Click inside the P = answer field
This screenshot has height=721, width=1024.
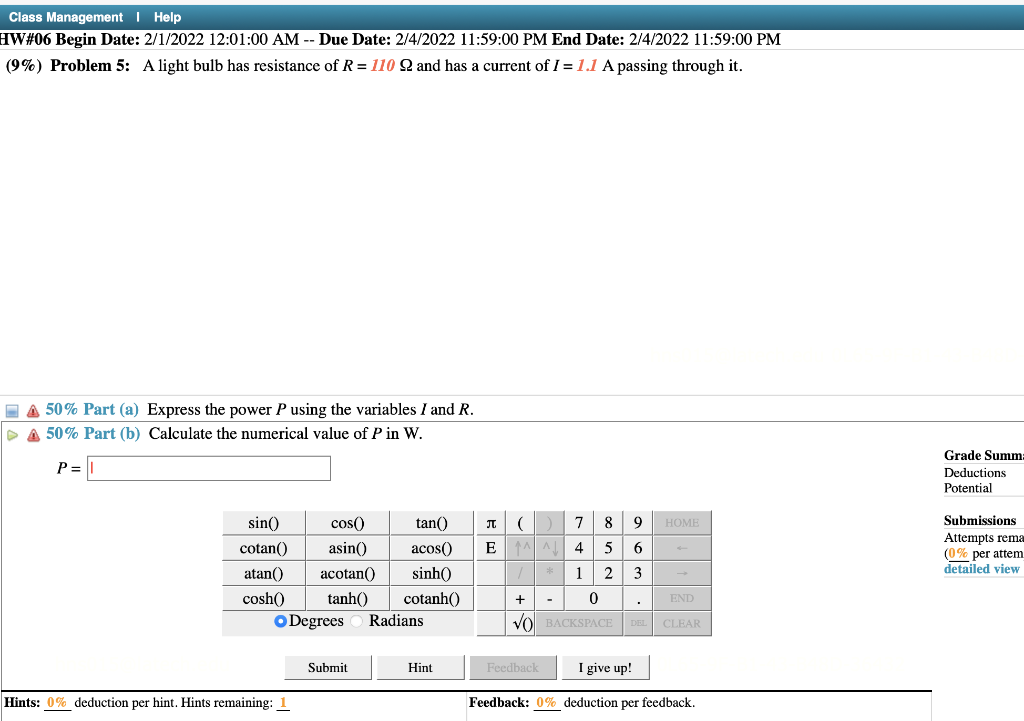[208, 467]
